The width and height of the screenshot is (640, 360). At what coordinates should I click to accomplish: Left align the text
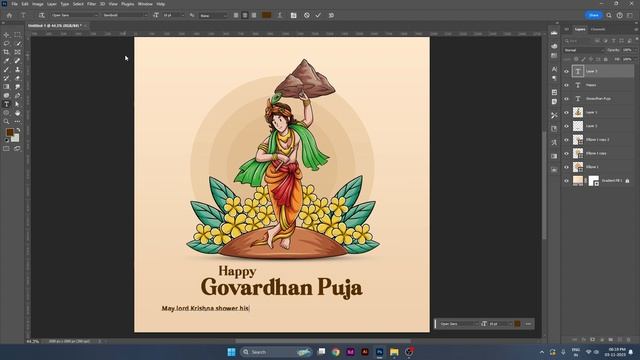(236, 15)
